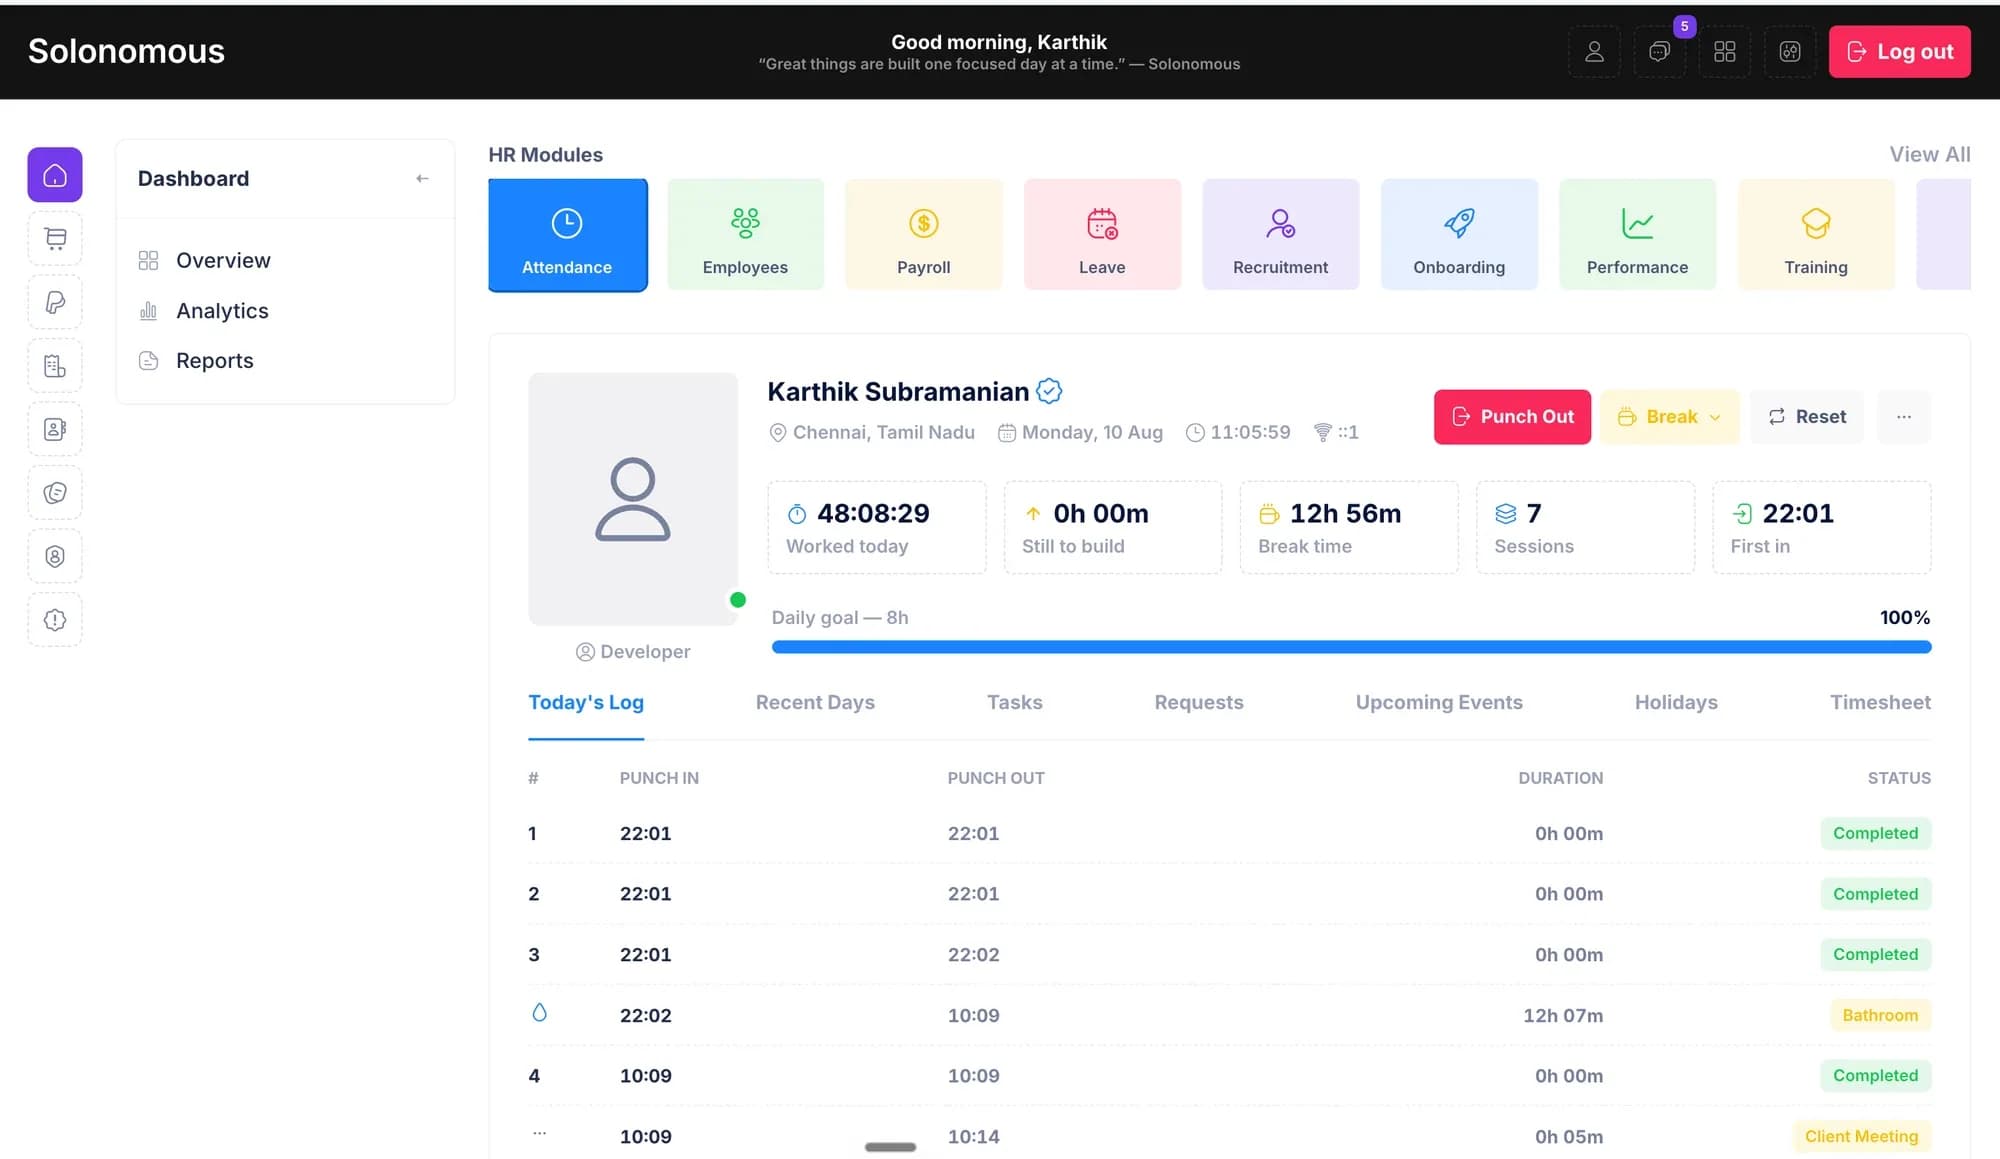This screenshot has height=1159, width=2000.
Task: Click the DURATION column header
Action: click(1560, 778)
